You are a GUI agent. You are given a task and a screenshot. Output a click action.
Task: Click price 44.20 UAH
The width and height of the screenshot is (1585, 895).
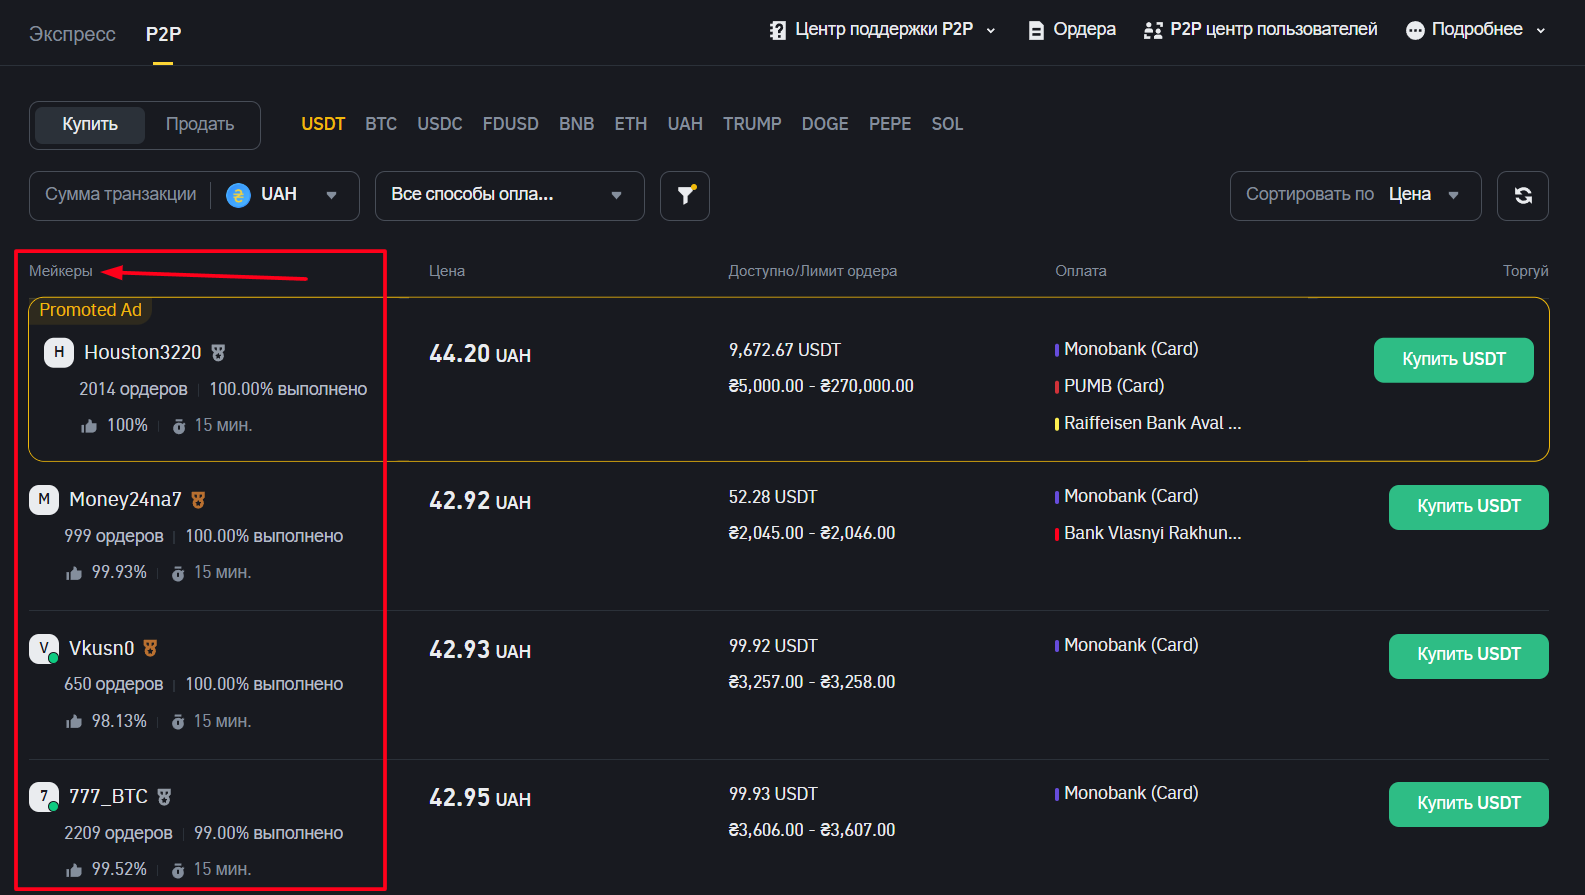coord(480,354)
